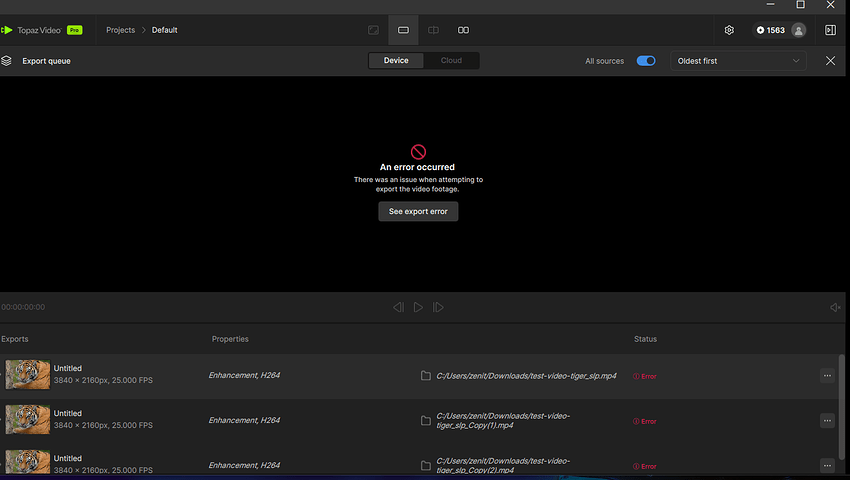Open the settings gear icon

(x=729, y=30)
